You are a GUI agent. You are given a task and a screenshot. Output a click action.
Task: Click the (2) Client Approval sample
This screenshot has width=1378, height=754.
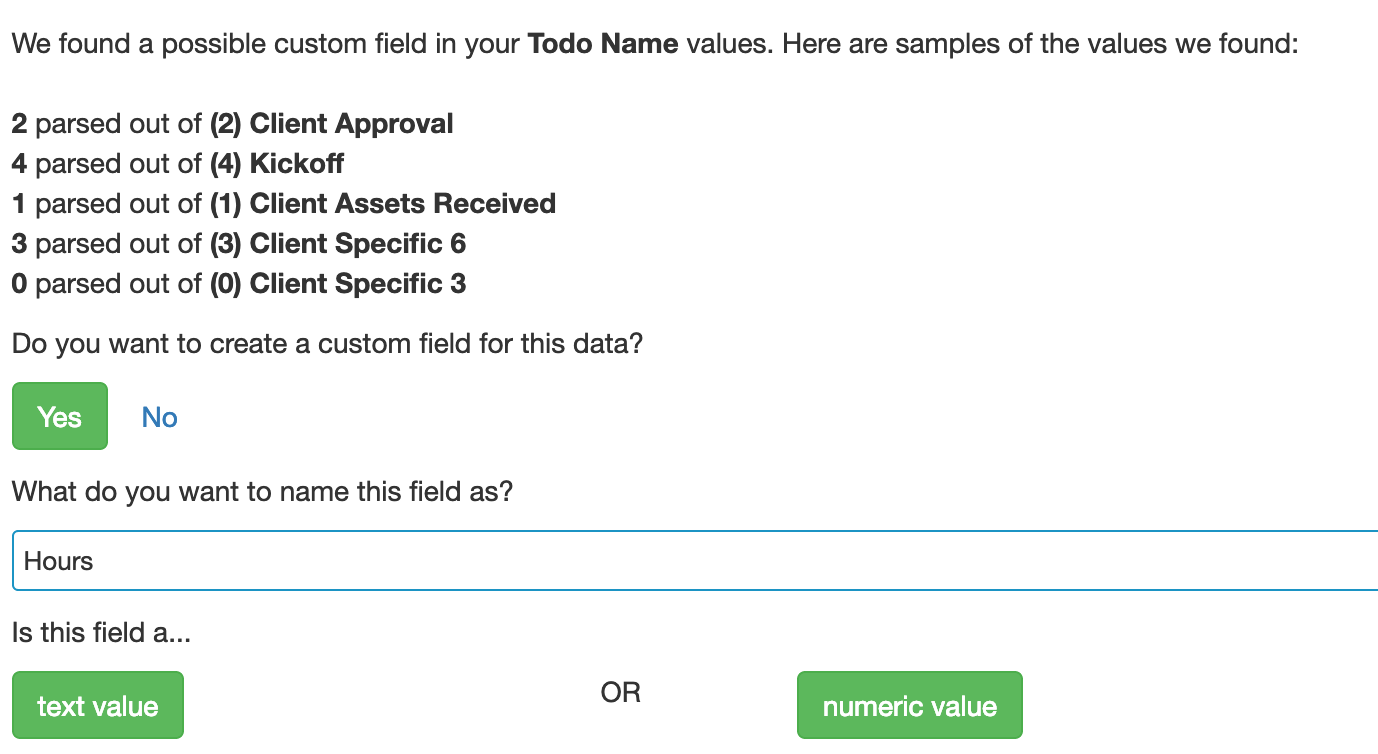pos(331,124)
